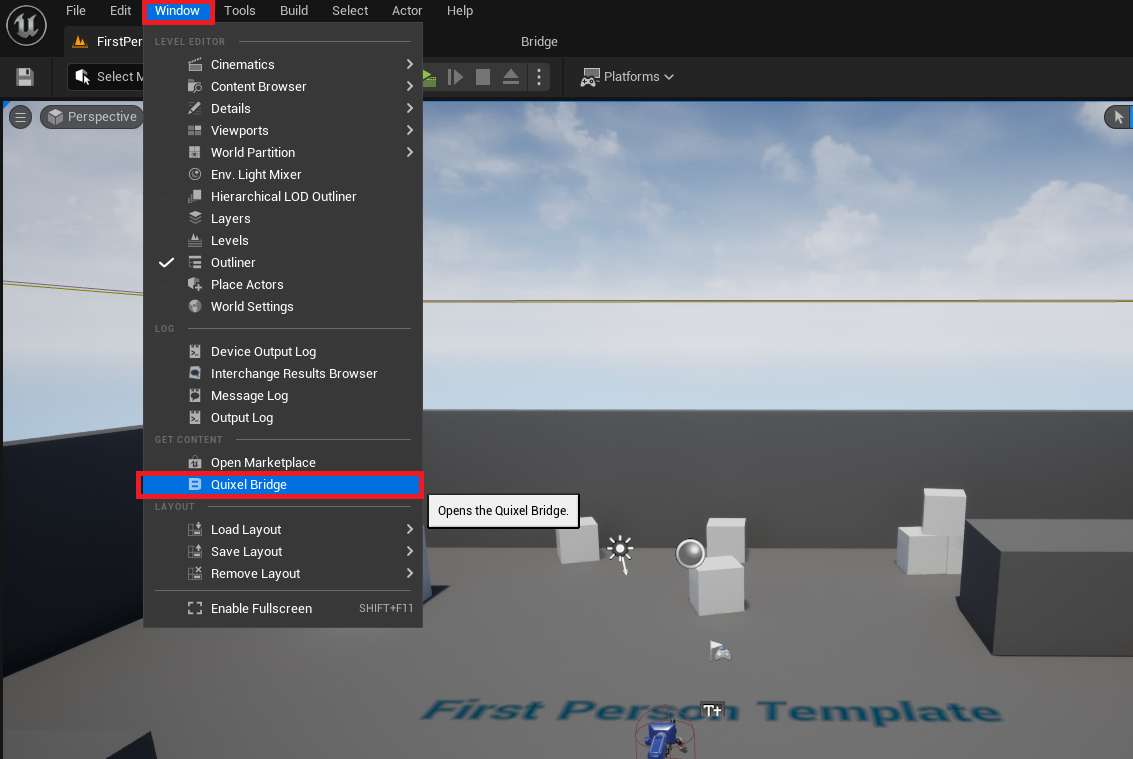Open the viewport options hamburger menu
The width and height of the screenshot is (1133, 759).
pyautogui.click(x=19, y=116)
